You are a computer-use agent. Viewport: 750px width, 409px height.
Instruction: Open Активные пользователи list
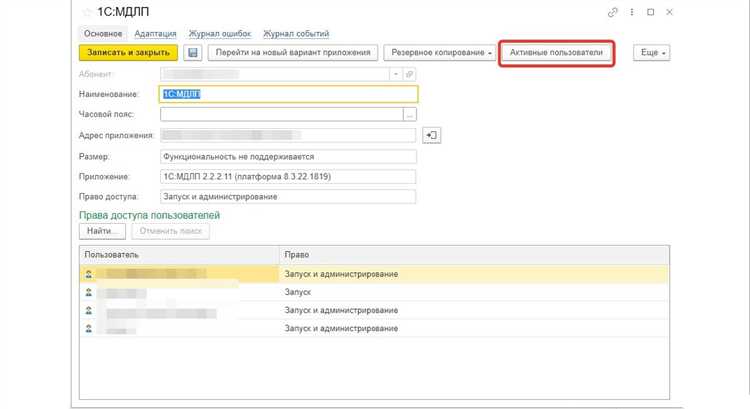point(556,53)
